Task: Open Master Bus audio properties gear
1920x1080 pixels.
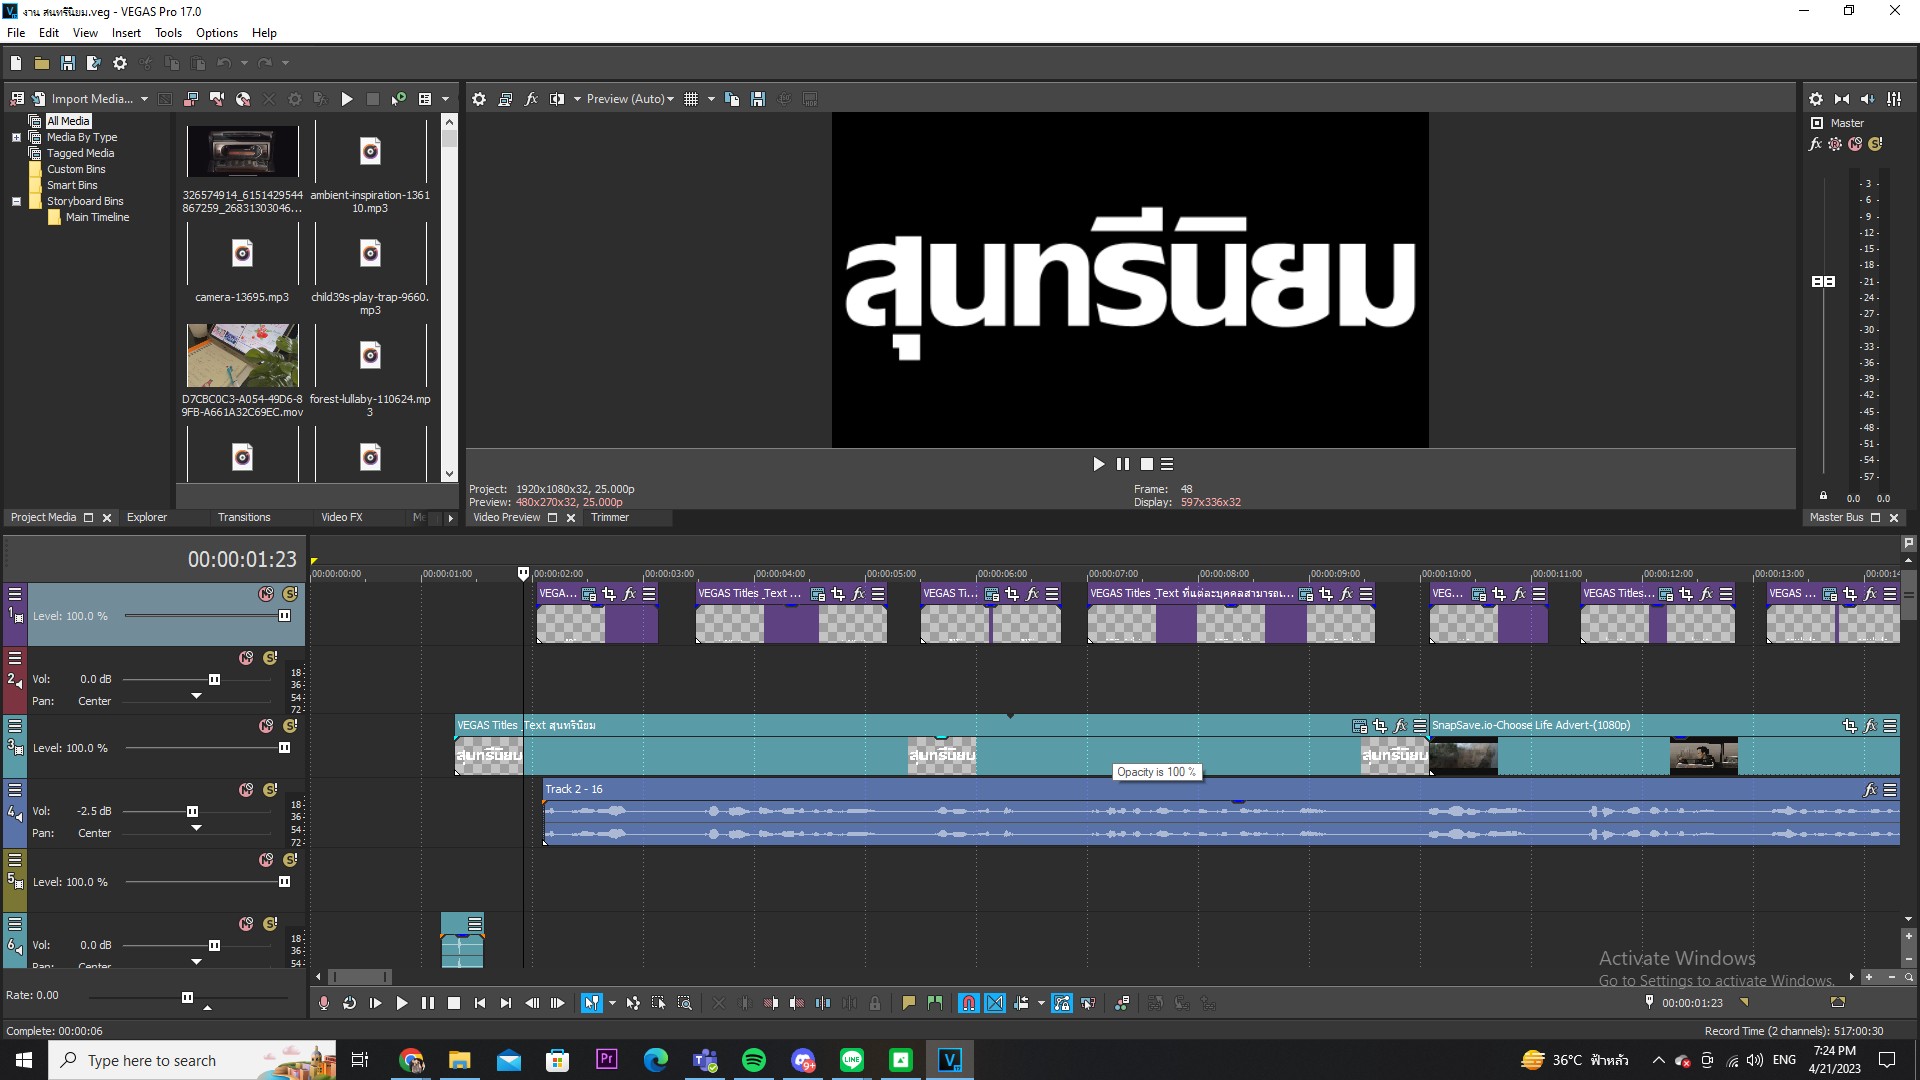Action: (1816, 99)
